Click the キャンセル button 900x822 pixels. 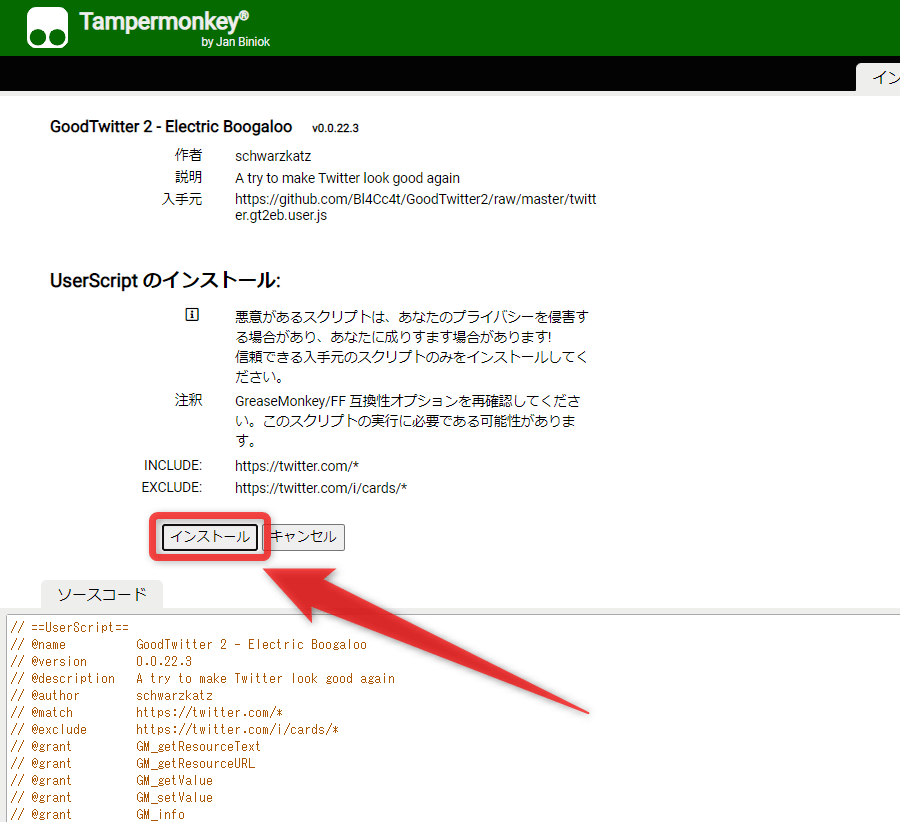(x=304, y=537)
